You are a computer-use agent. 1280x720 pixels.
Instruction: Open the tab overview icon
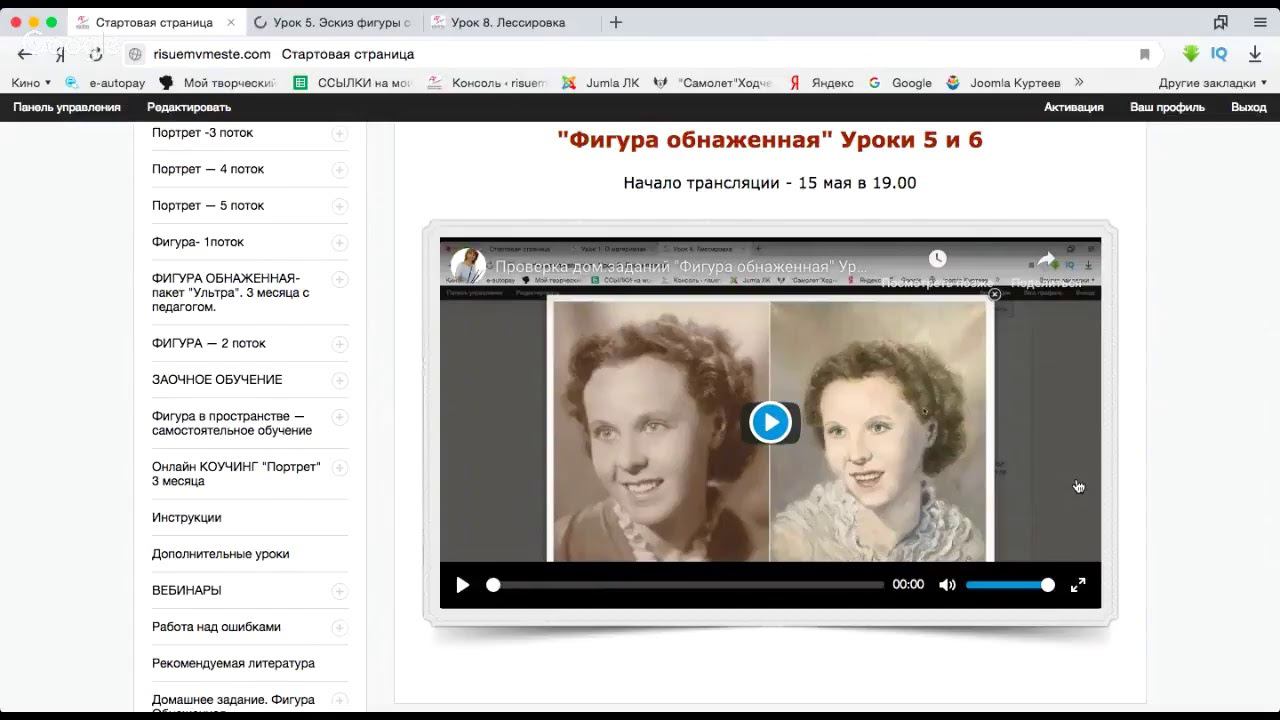coord(1221,22)
